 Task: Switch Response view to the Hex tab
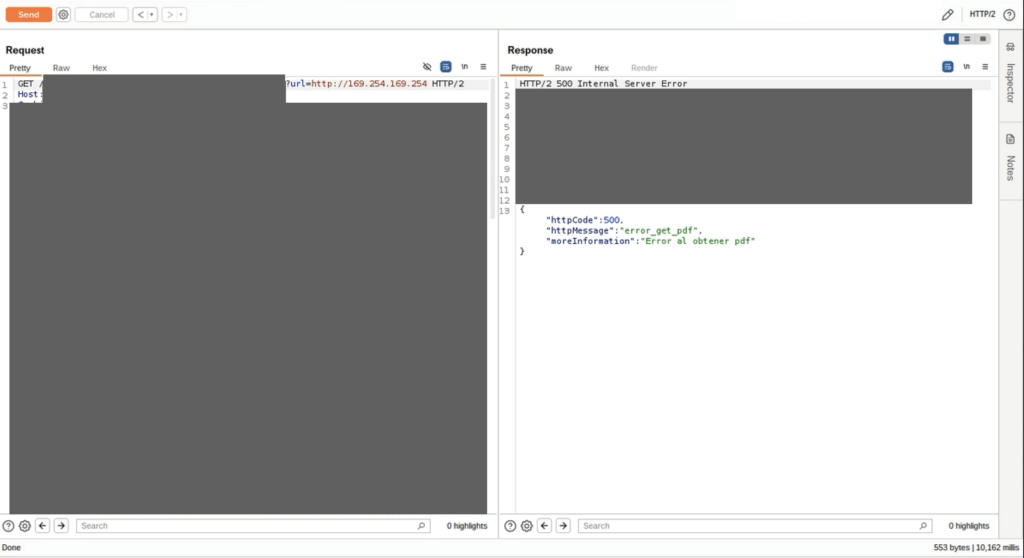(x=601, y=68)
